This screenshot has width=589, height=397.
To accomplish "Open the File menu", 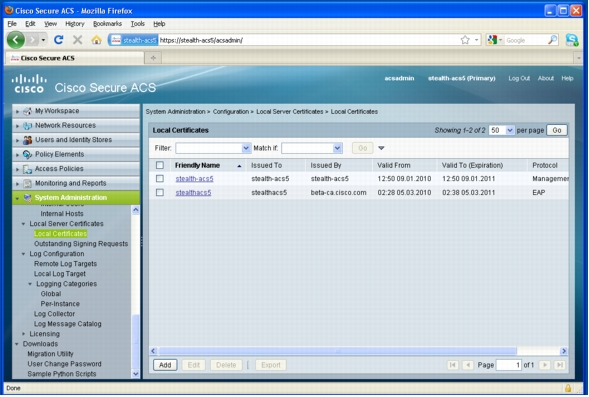I will (x=12, y=24).
